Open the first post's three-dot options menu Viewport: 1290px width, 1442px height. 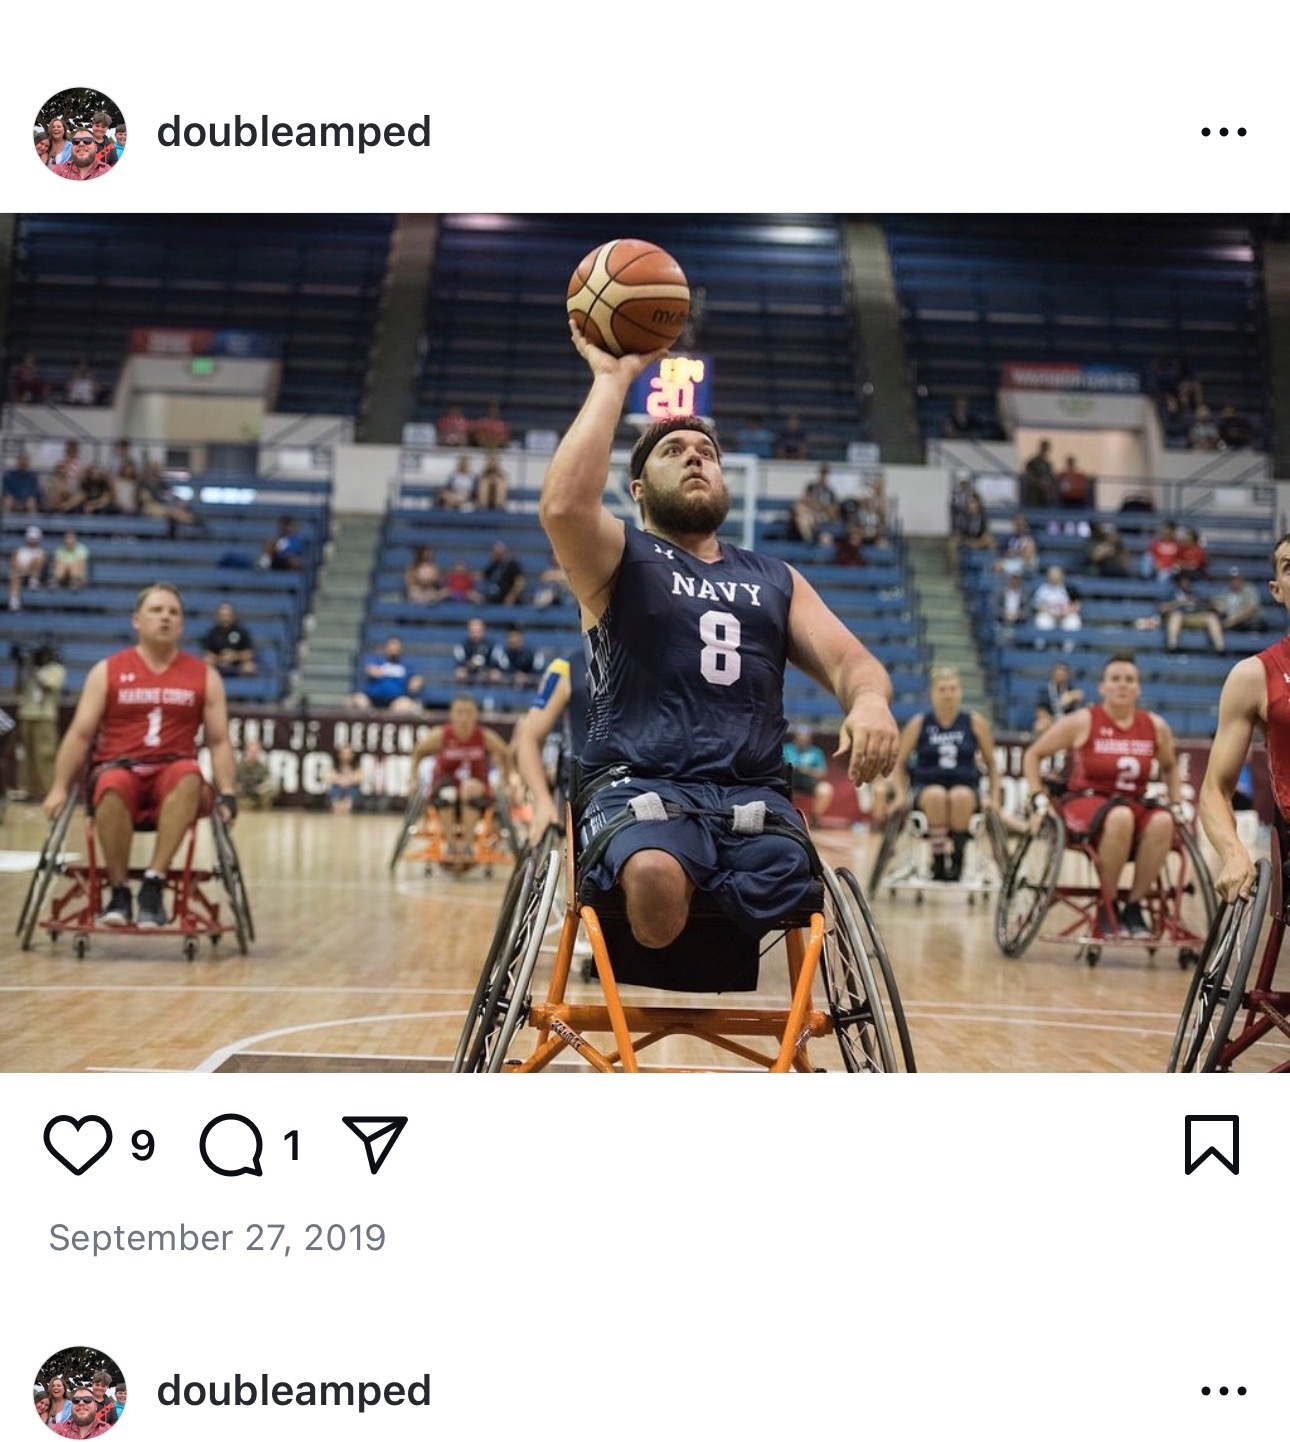tap(1224, 132)
